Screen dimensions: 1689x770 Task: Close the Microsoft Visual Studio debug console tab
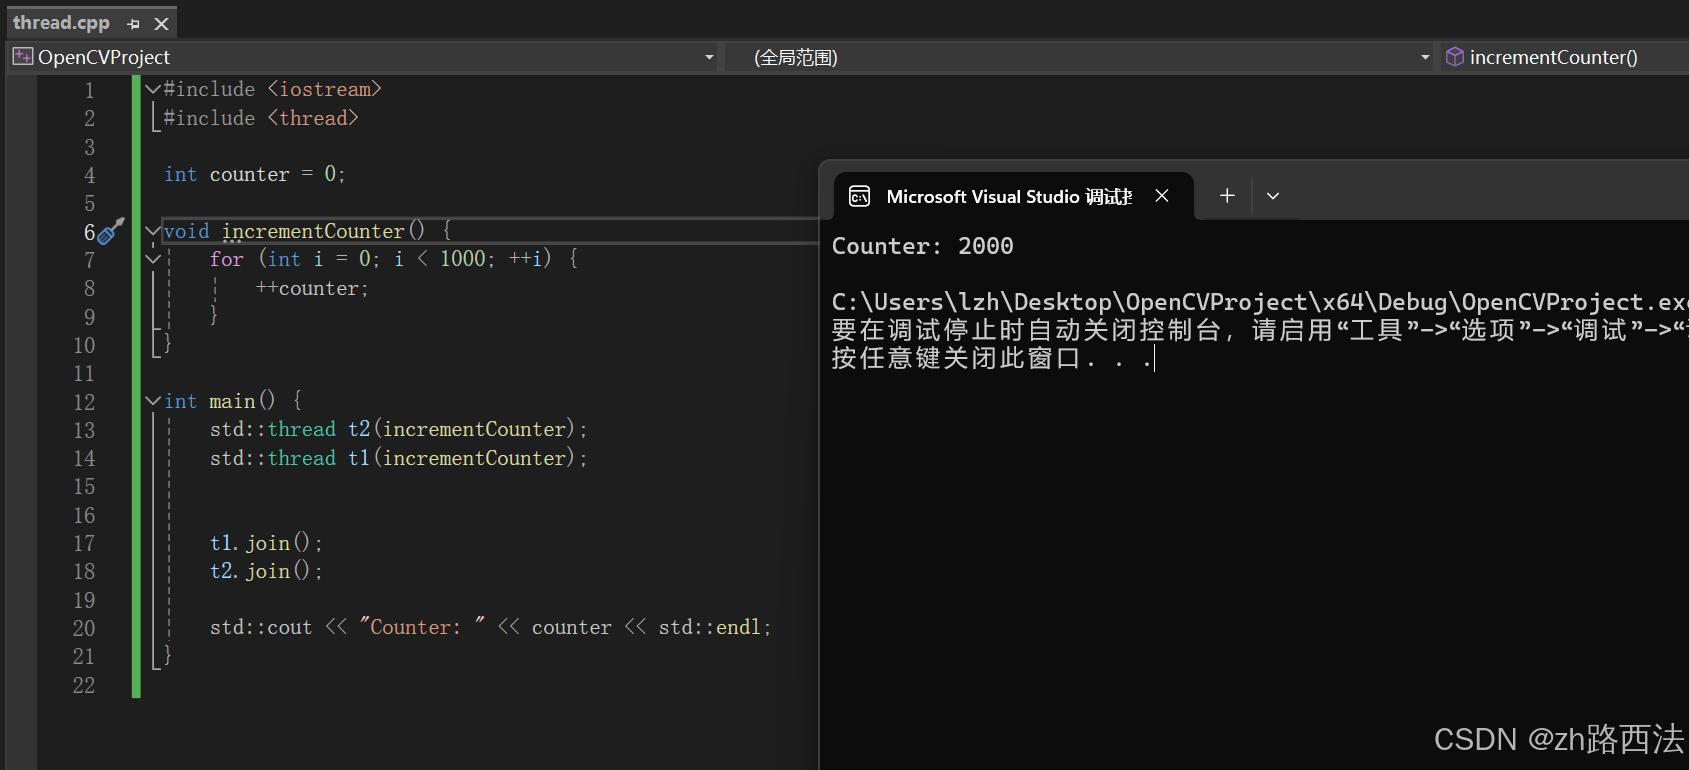[x=1162, y=196]
